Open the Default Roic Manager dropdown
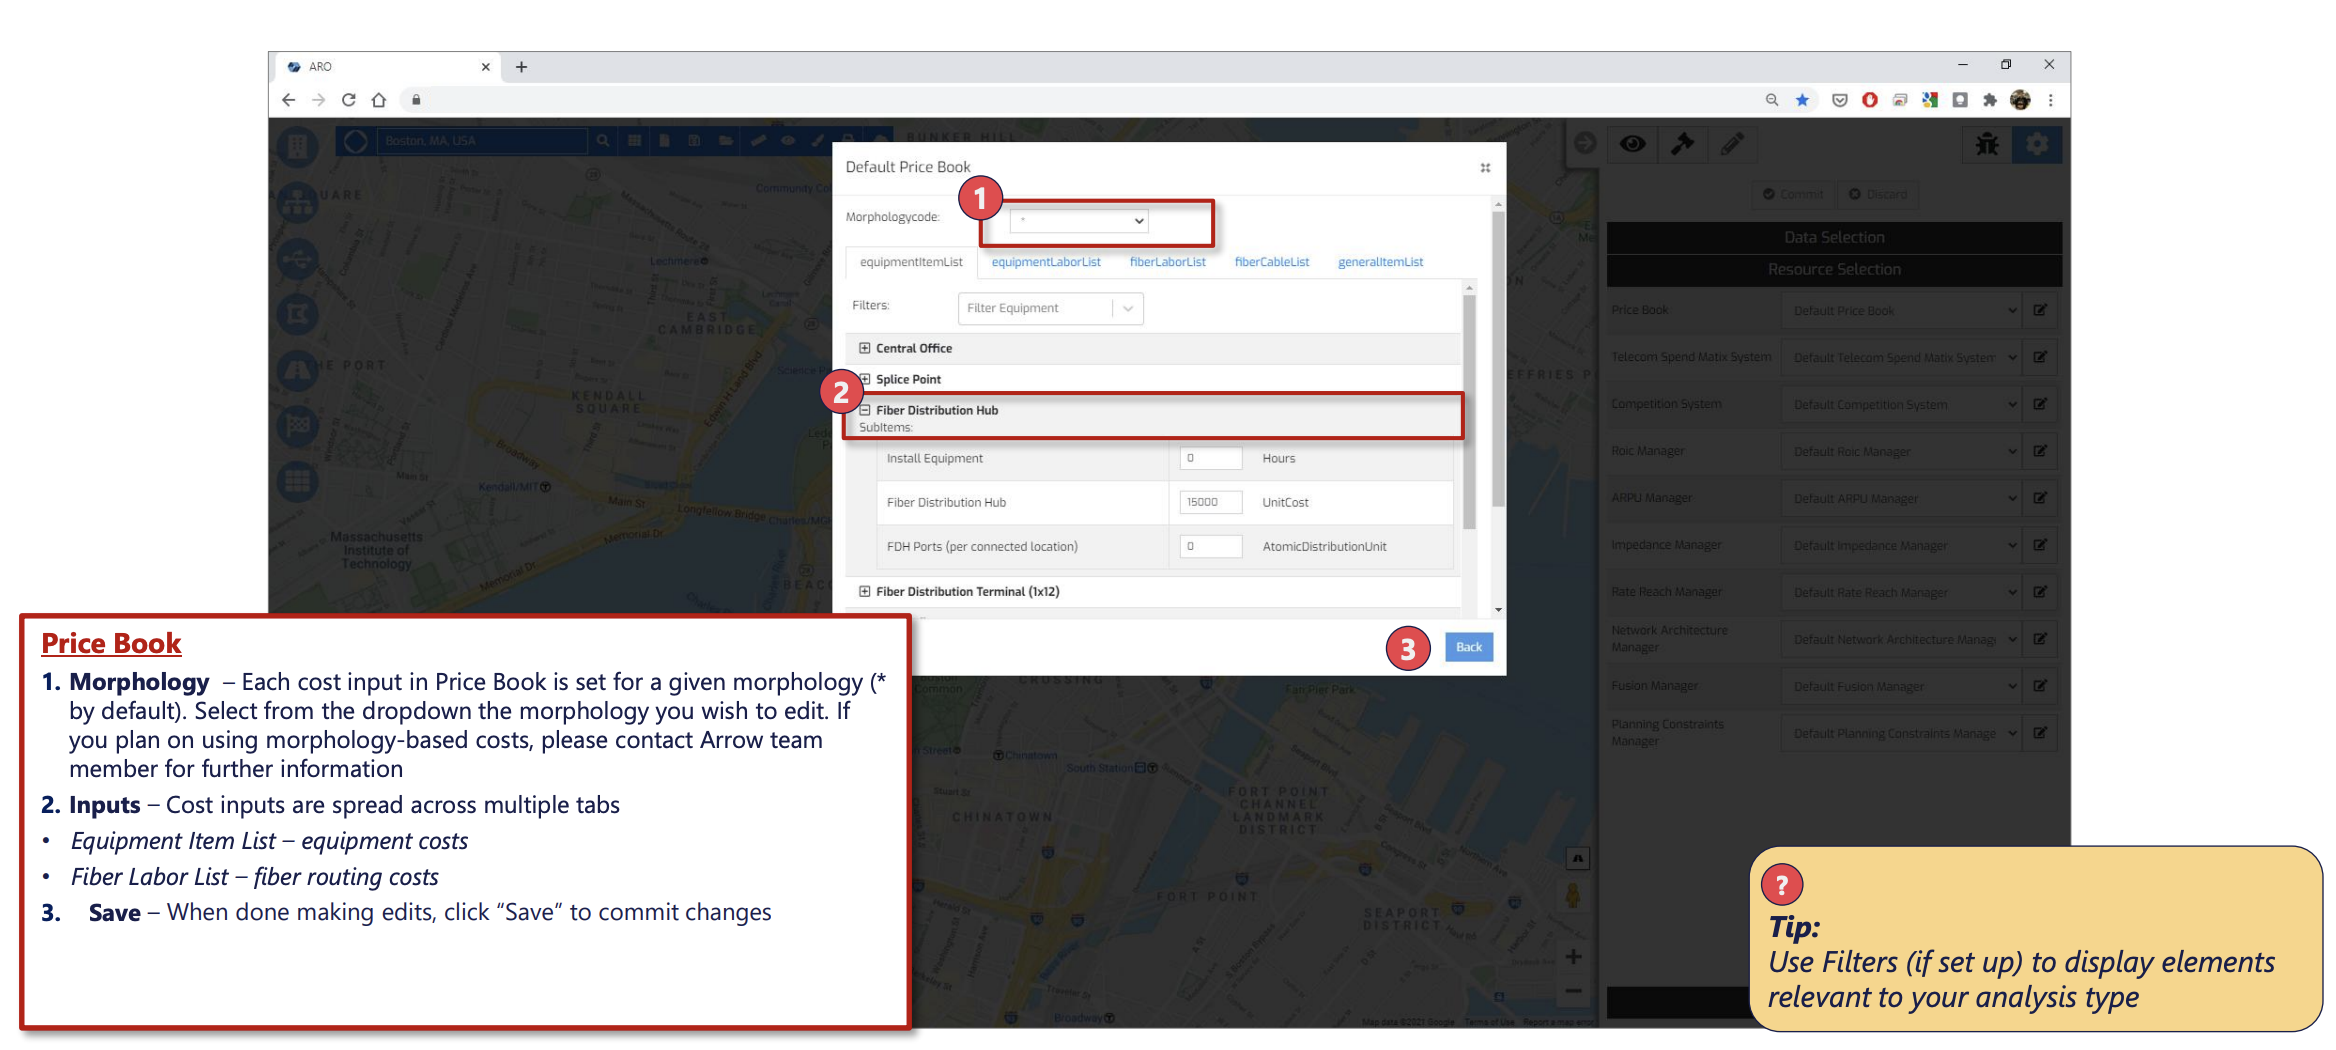2336x1050 pixels. 1904,451
